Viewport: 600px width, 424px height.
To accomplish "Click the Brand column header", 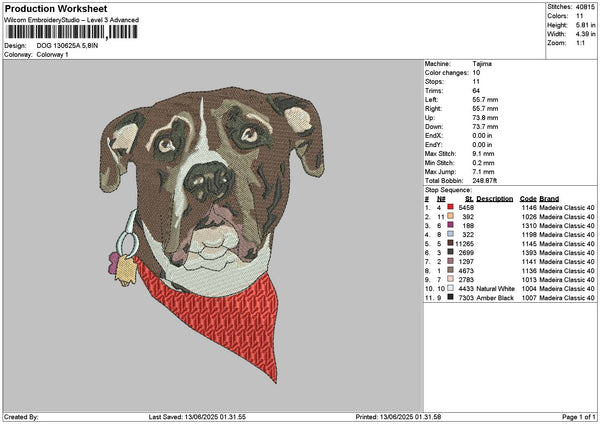I will coord(549,198).
